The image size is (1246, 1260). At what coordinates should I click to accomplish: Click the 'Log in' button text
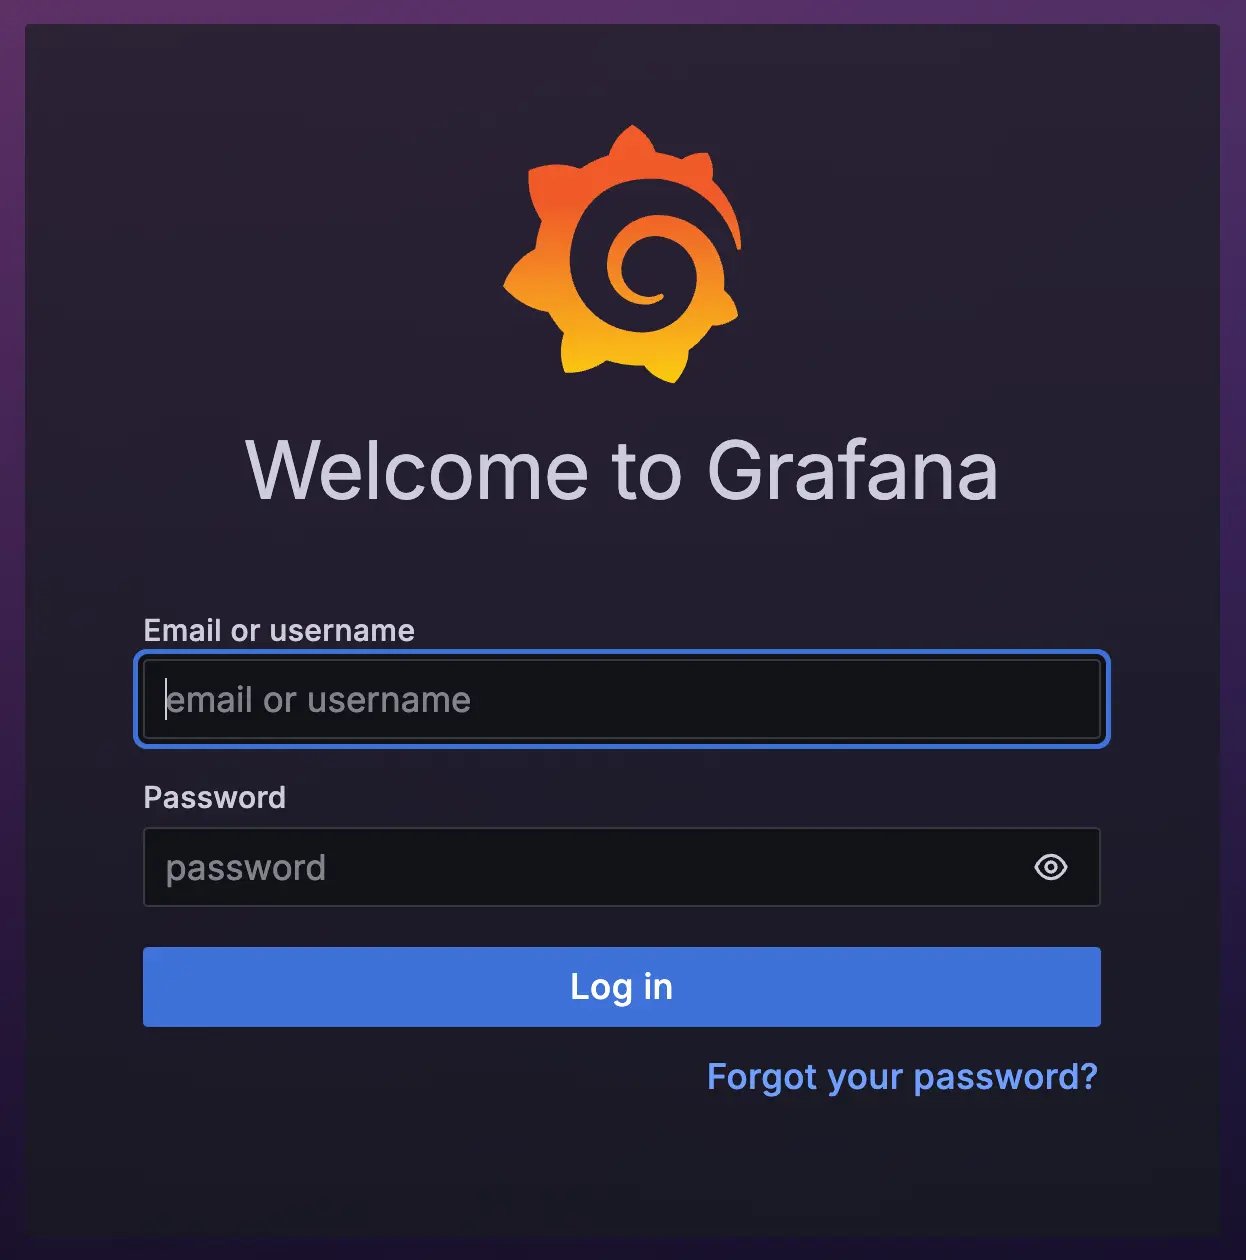[622, 987]
